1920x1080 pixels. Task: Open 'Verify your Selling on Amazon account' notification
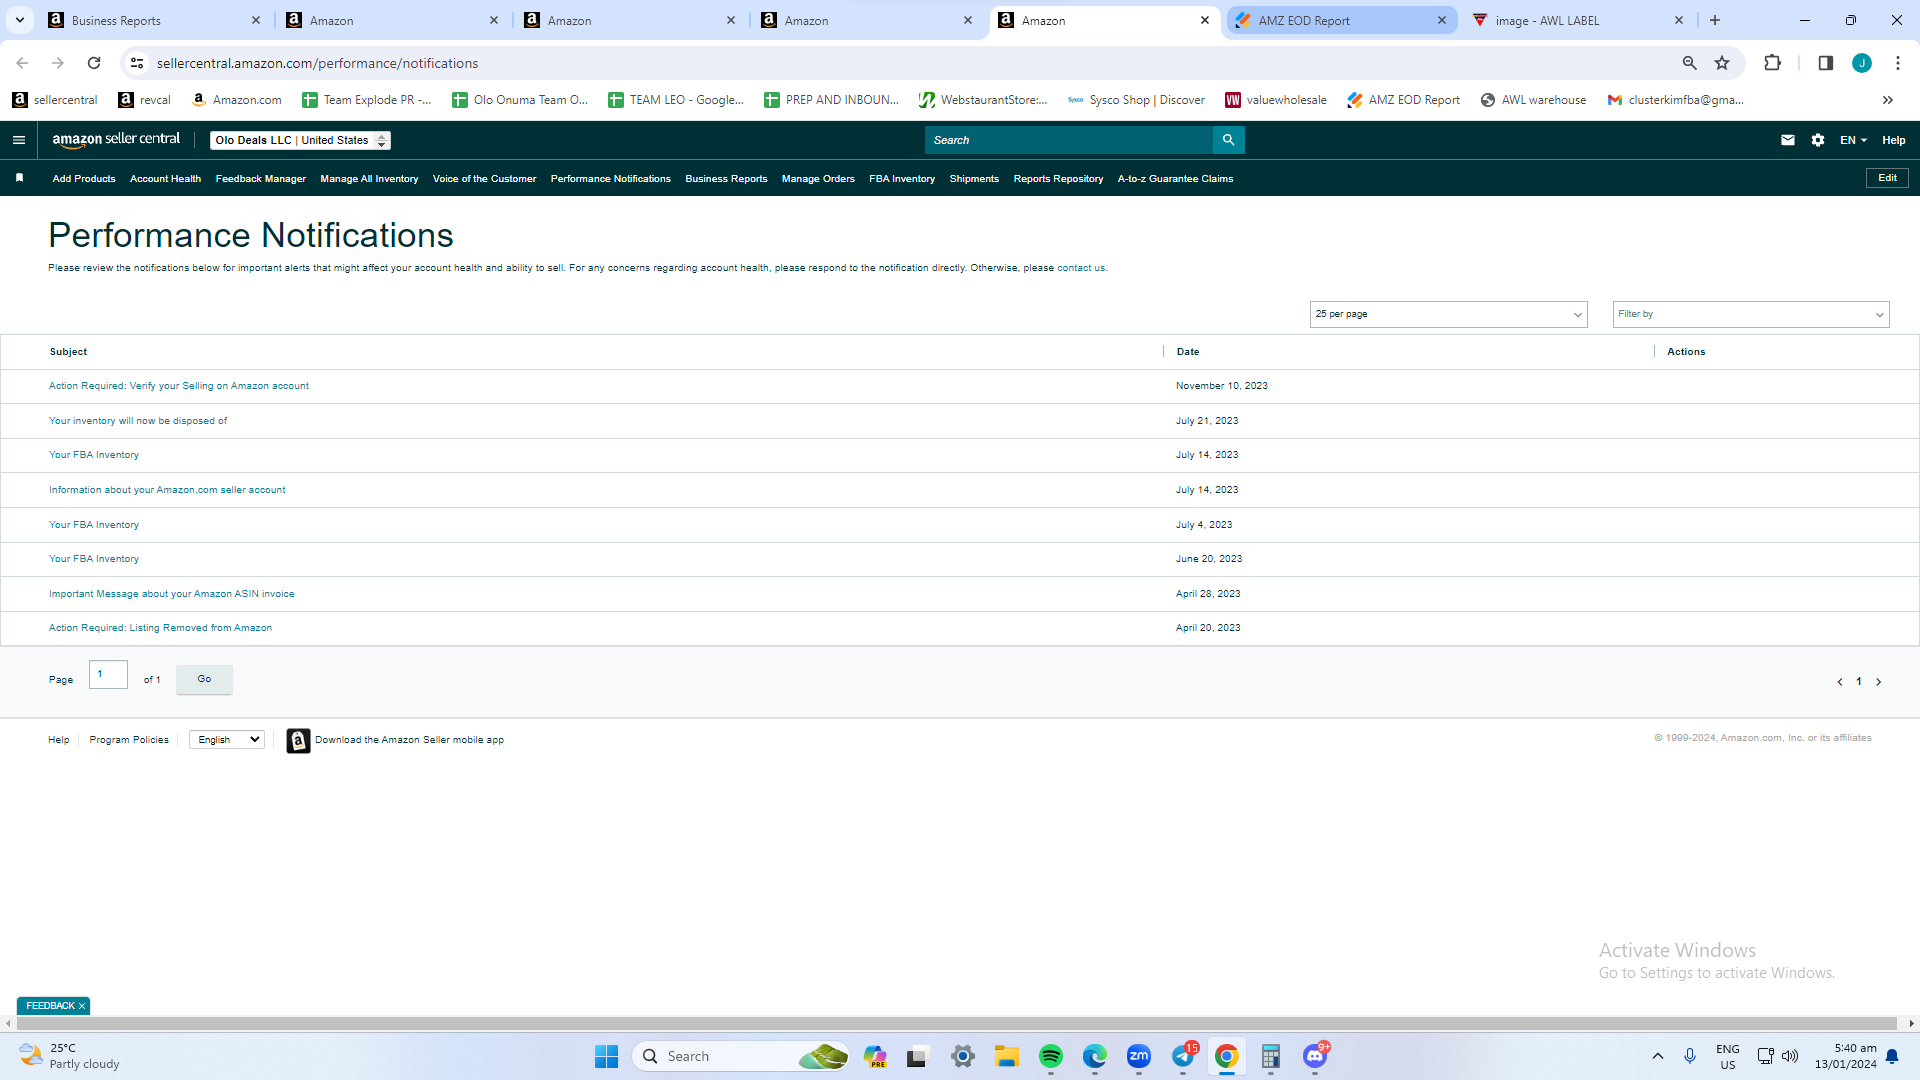[179, 386]
